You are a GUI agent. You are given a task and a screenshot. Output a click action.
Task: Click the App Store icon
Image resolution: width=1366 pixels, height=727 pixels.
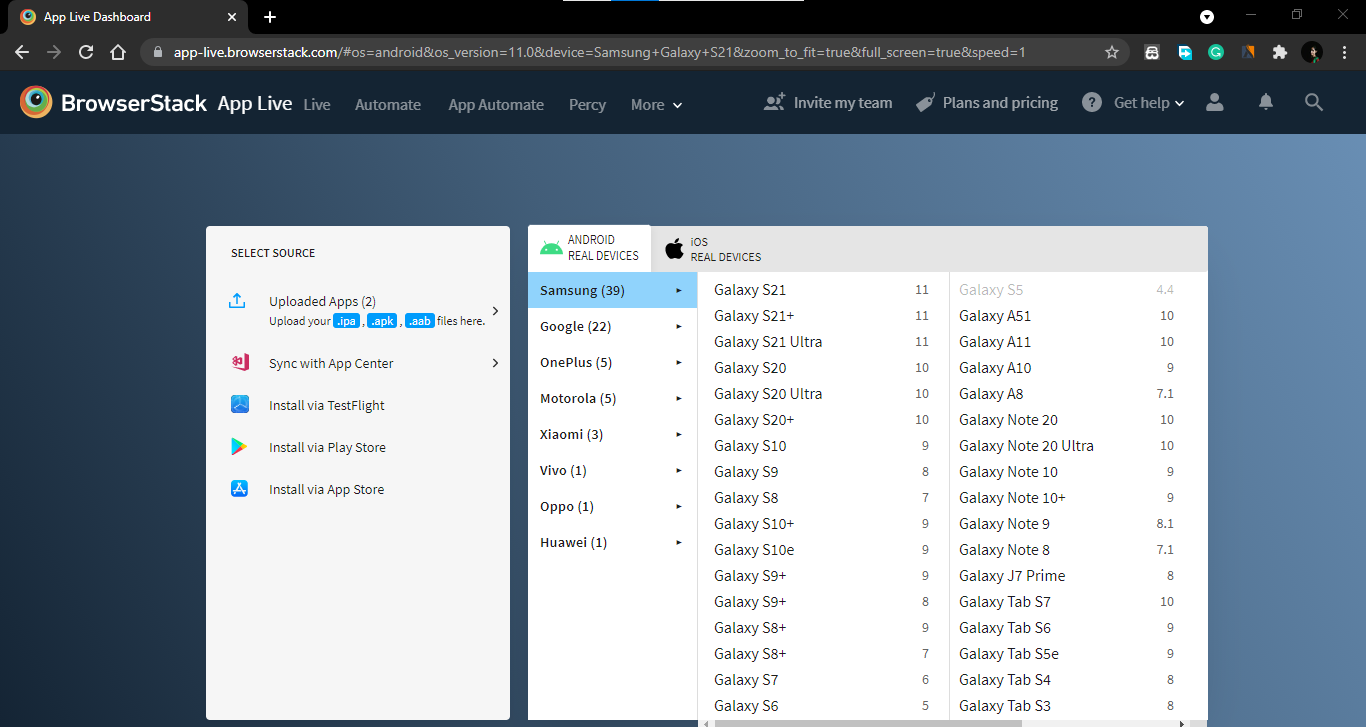[239, 489]
